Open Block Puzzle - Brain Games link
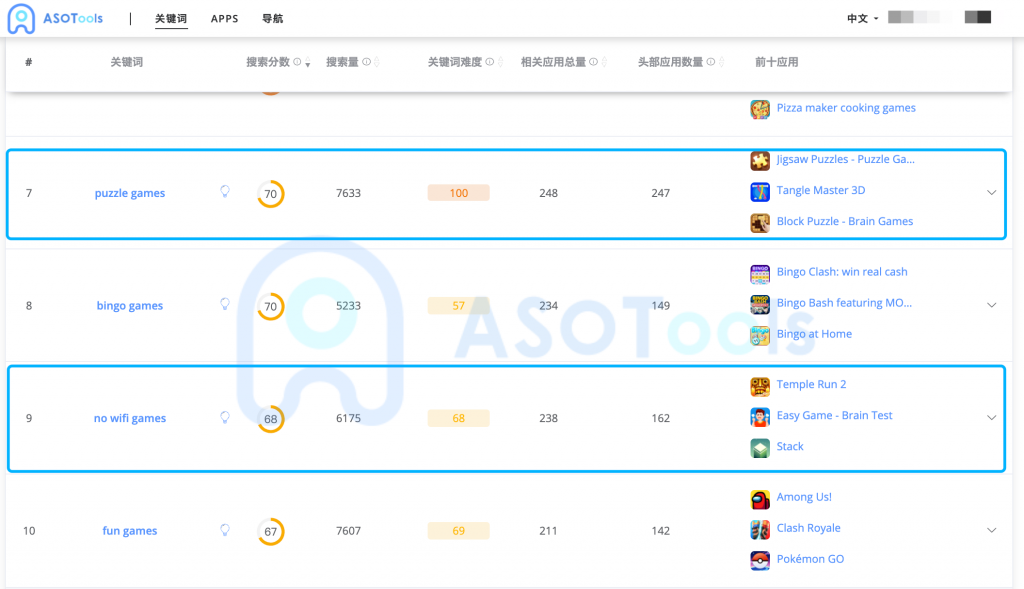Viewport: 1024px width, 589px height. tap(844, 221)
